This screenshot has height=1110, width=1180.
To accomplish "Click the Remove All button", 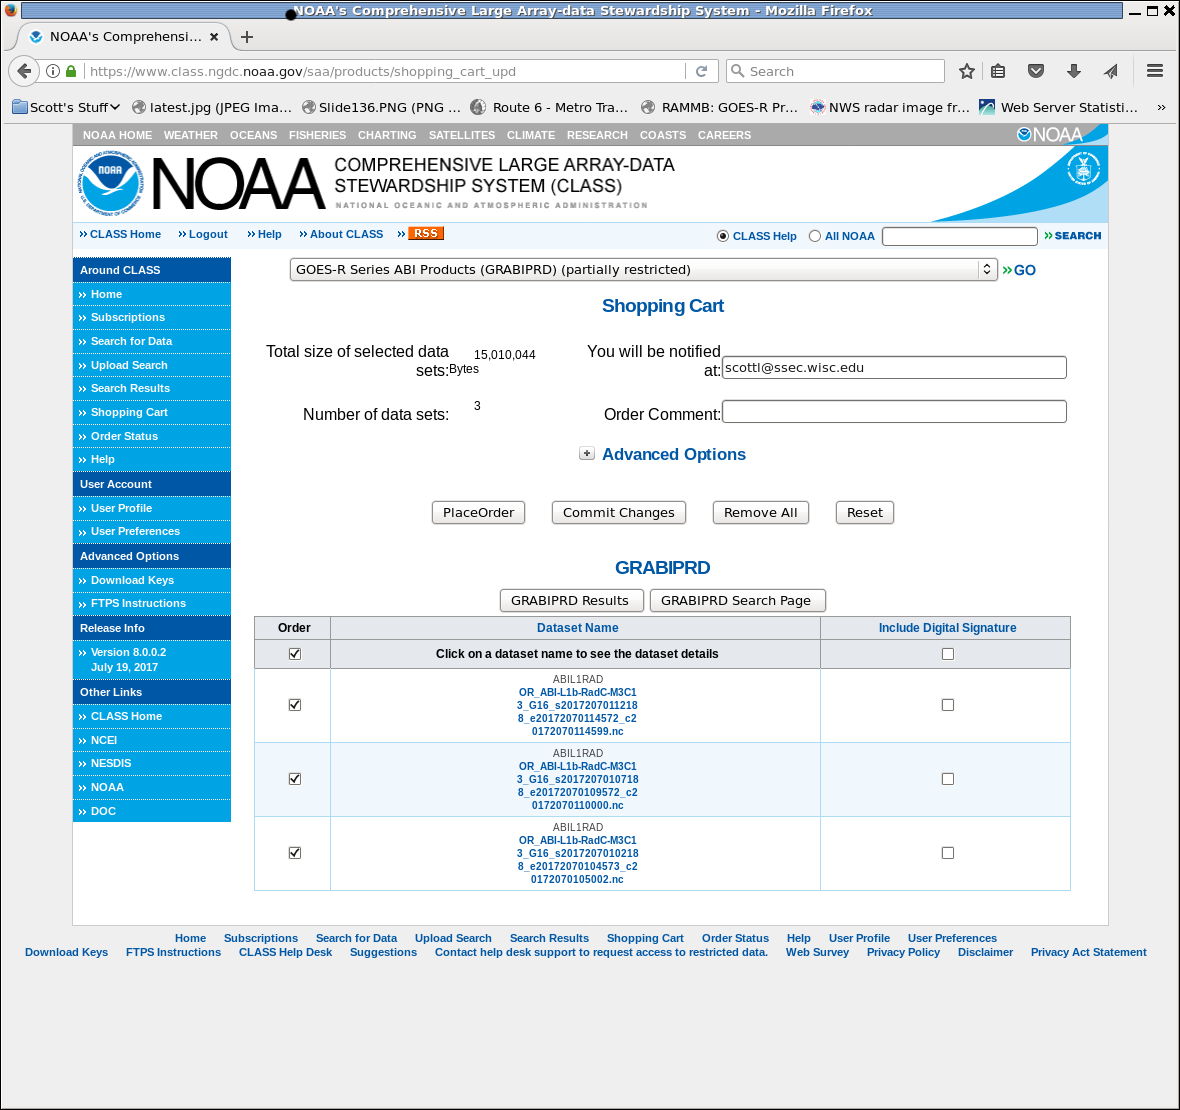I will 761,512.
